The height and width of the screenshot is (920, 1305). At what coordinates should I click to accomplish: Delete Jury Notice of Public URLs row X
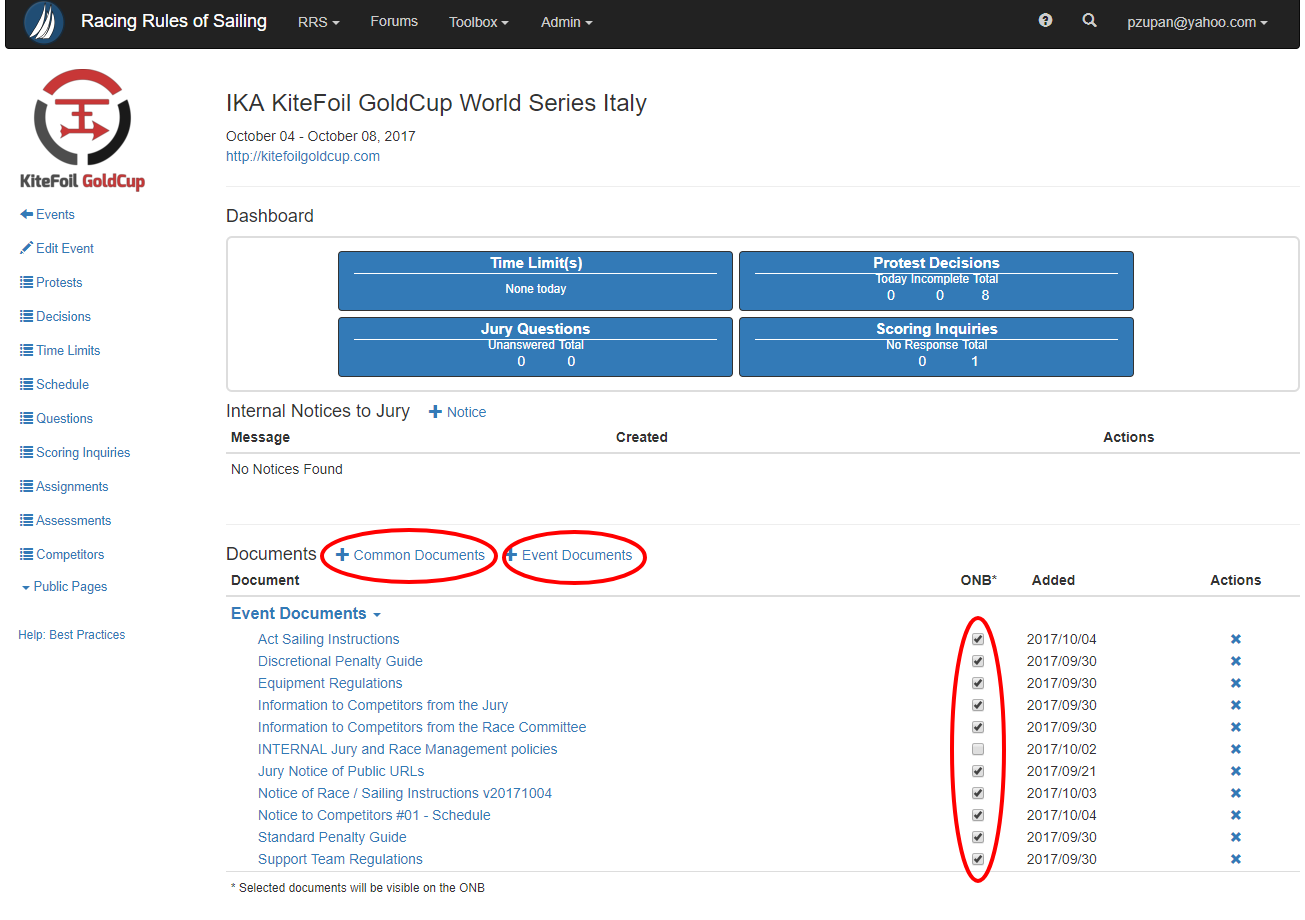1235,771
